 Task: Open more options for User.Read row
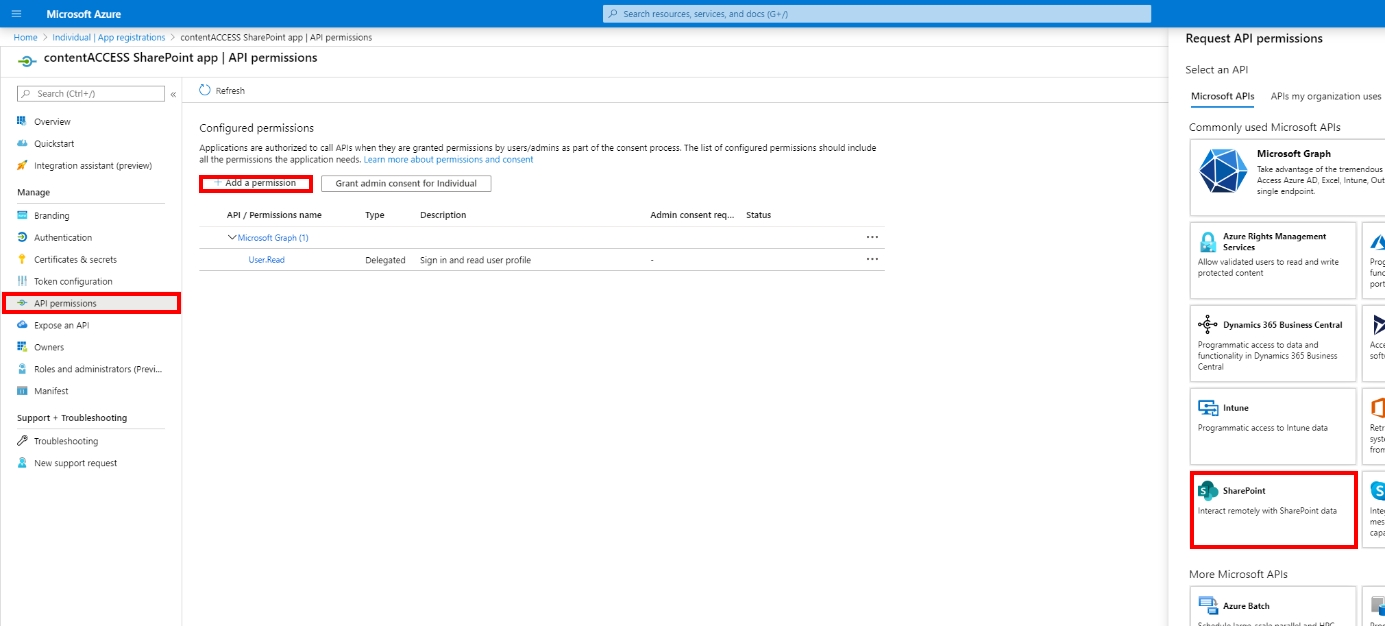(872, 259)
